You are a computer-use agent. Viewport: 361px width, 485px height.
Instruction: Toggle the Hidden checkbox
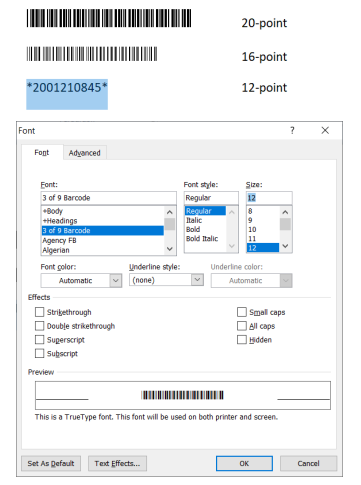pos(242,340)
